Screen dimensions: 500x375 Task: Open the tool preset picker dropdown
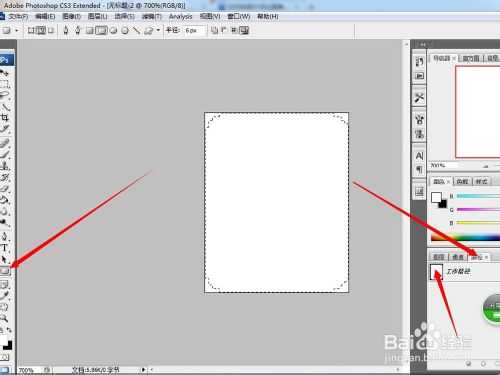pos(10,31)
